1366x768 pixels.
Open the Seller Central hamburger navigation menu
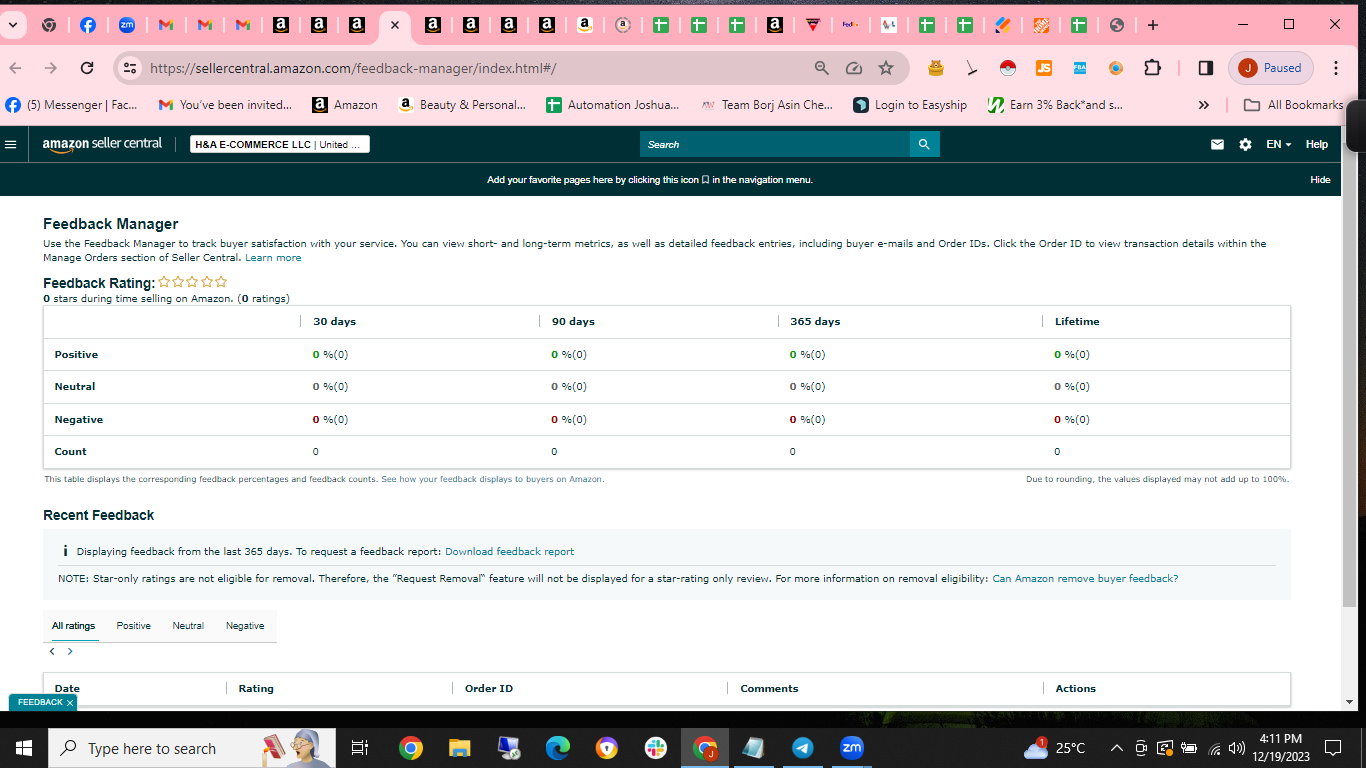coord(11,144)
